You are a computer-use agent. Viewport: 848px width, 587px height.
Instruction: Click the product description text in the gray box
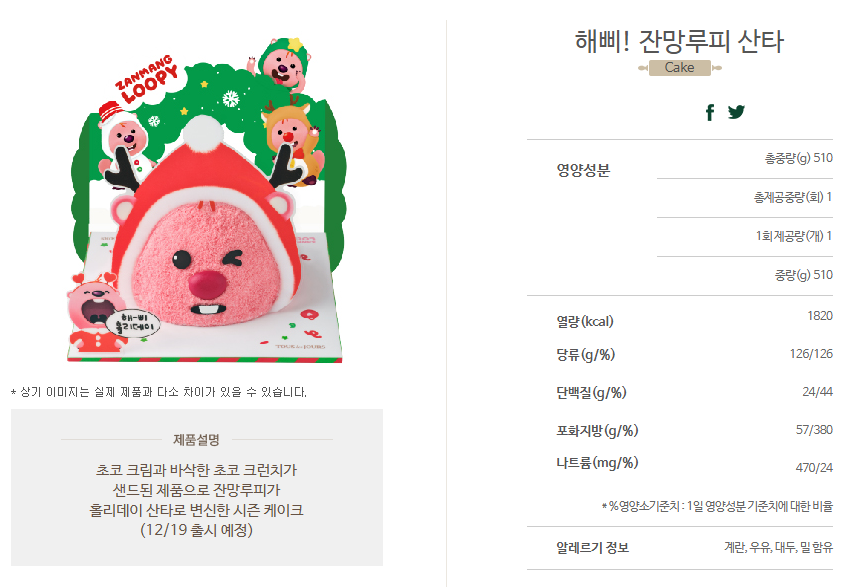196,500
